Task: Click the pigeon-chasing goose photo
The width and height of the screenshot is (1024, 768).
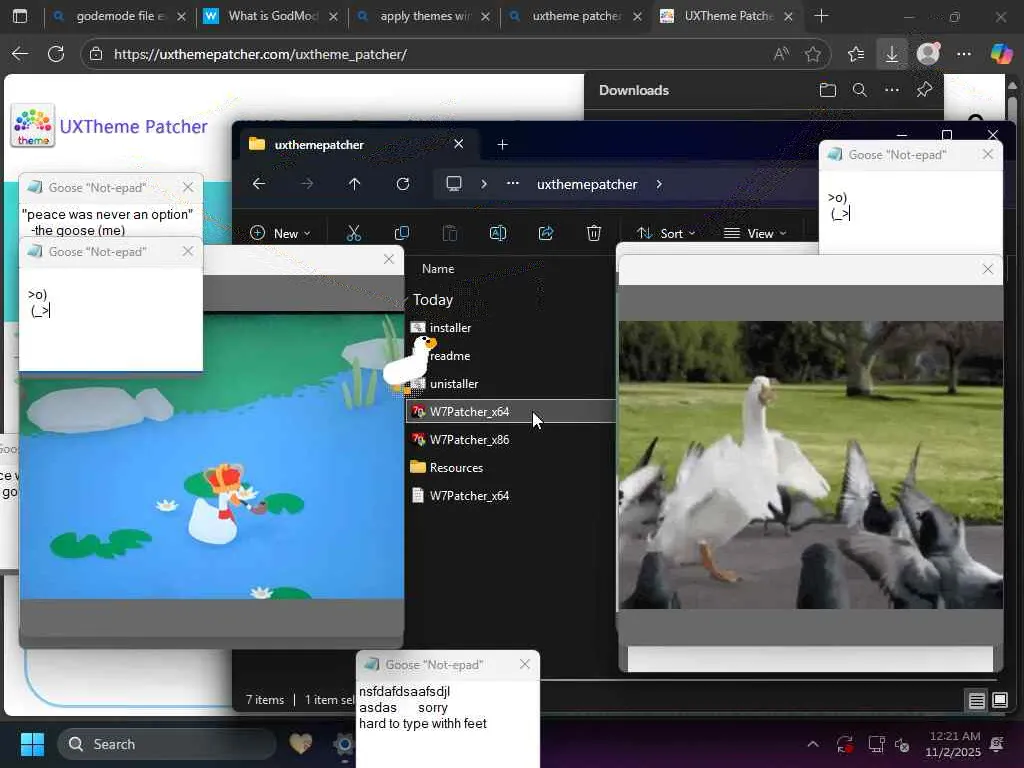Action: click(810, 464)
